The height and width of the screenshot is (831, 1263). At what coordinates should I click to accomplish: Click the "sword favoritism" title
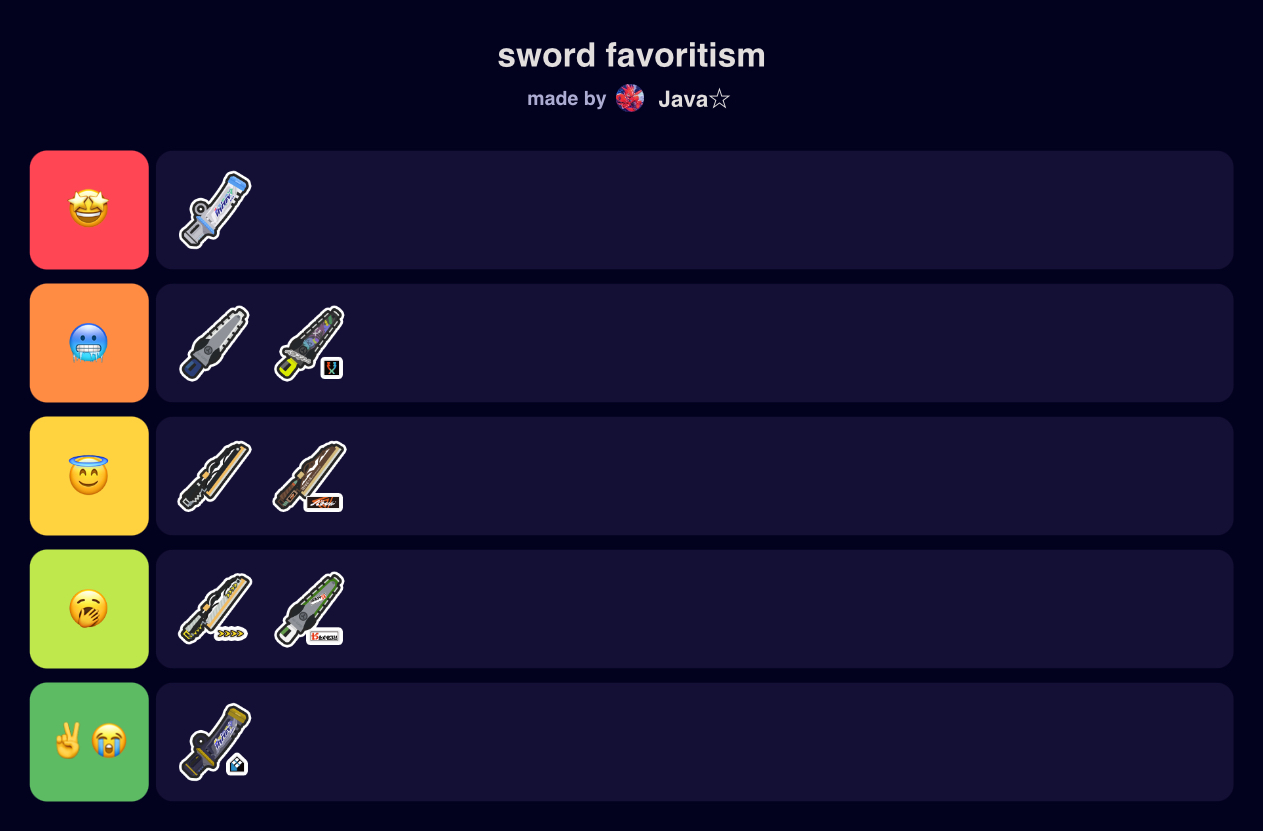[631, 56]
